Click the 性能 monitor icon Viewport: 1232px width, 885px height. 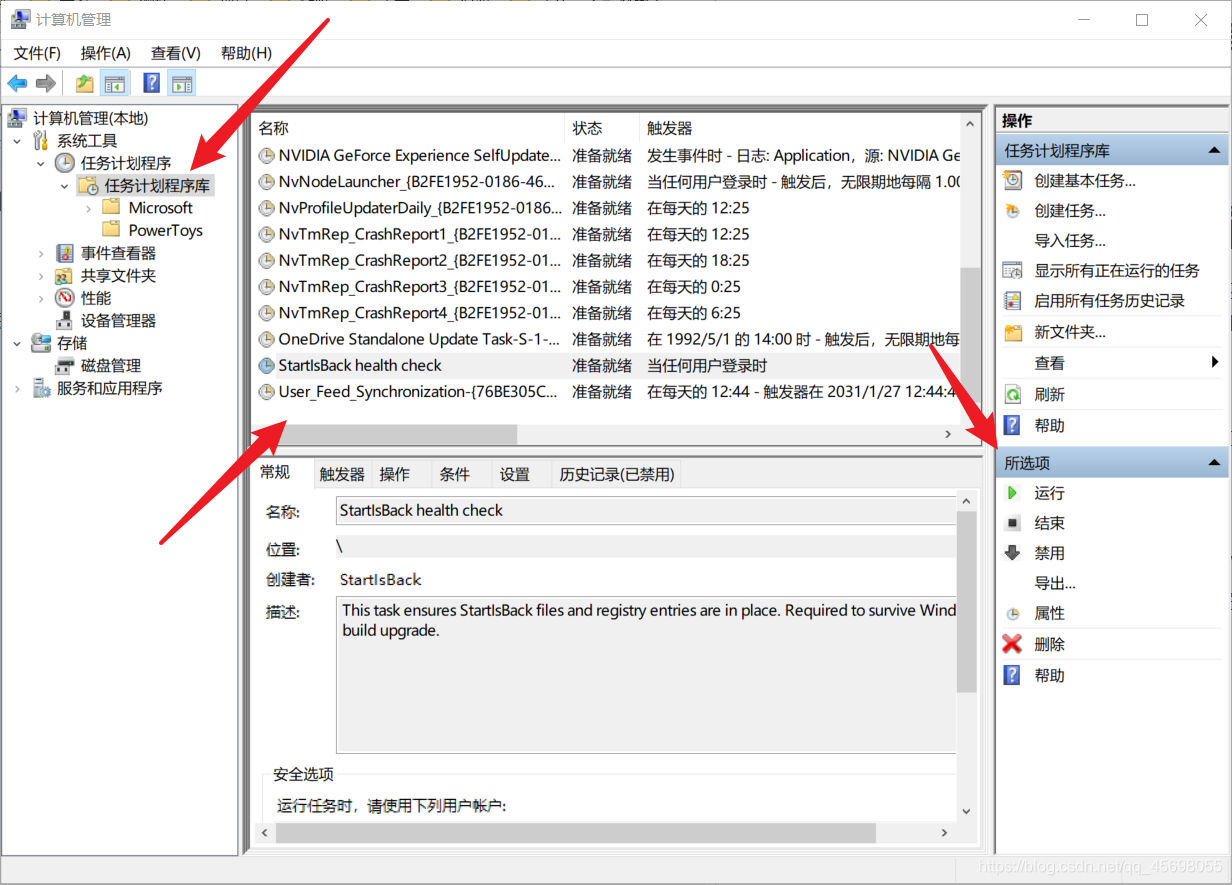(x=65, y=298)
